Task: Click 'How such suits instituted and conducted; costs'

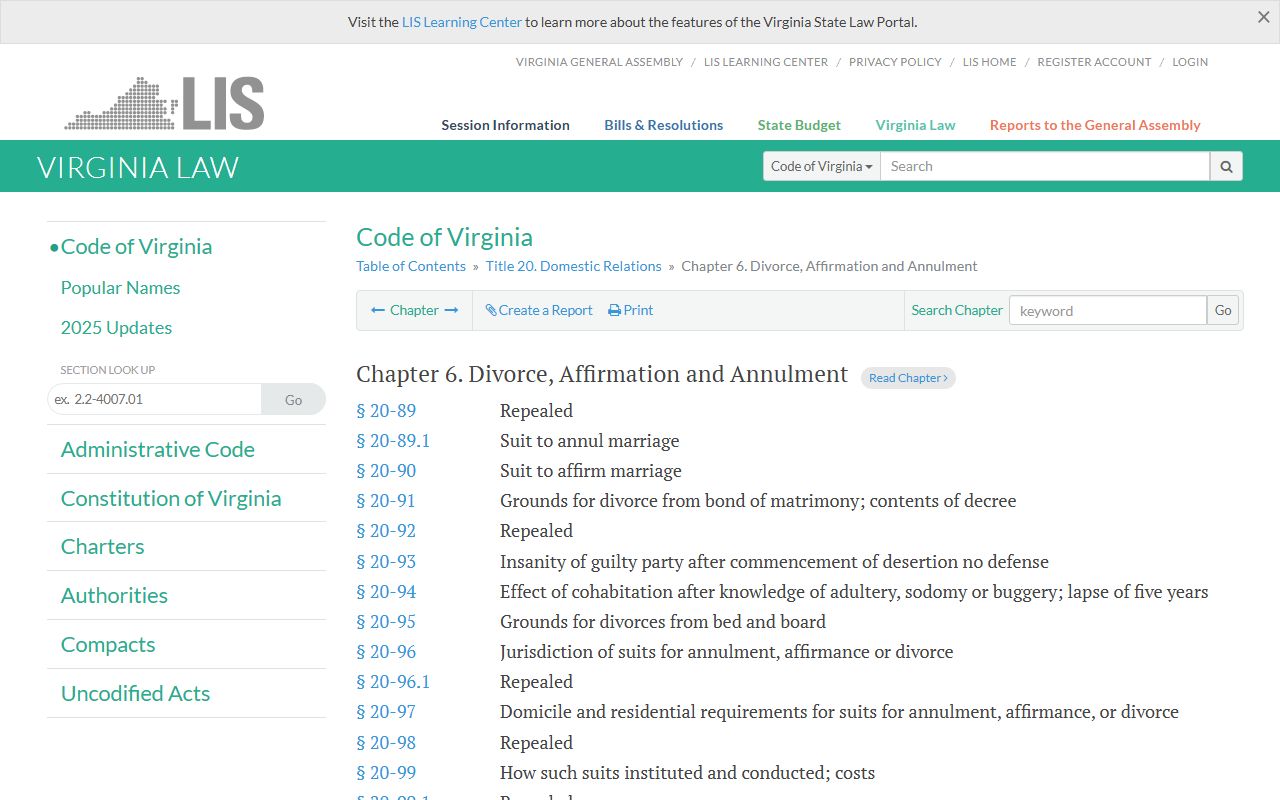Action: pos(687,773)
